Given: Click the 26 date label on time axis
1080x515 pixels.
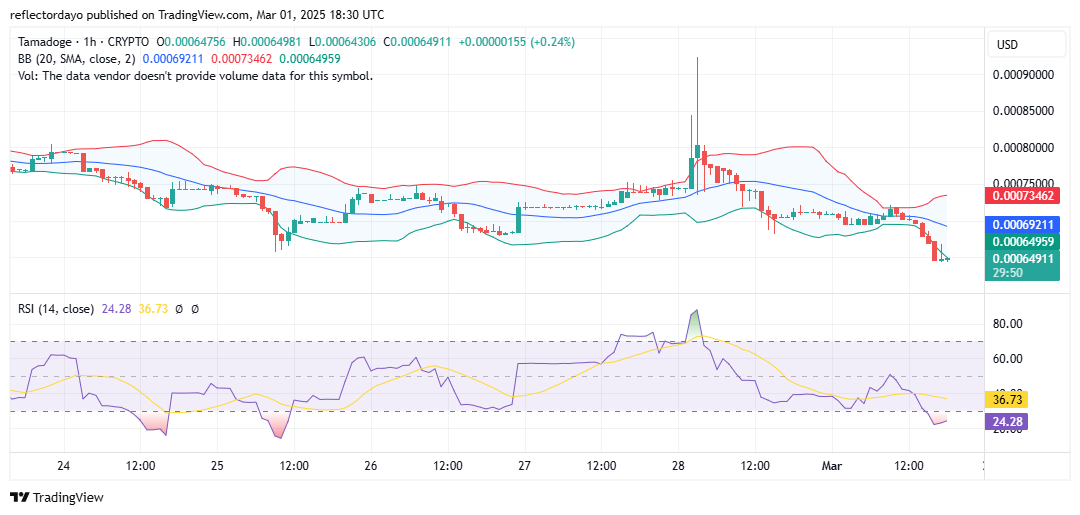Looking at the screenshot, I should click(x=371, y=466).
